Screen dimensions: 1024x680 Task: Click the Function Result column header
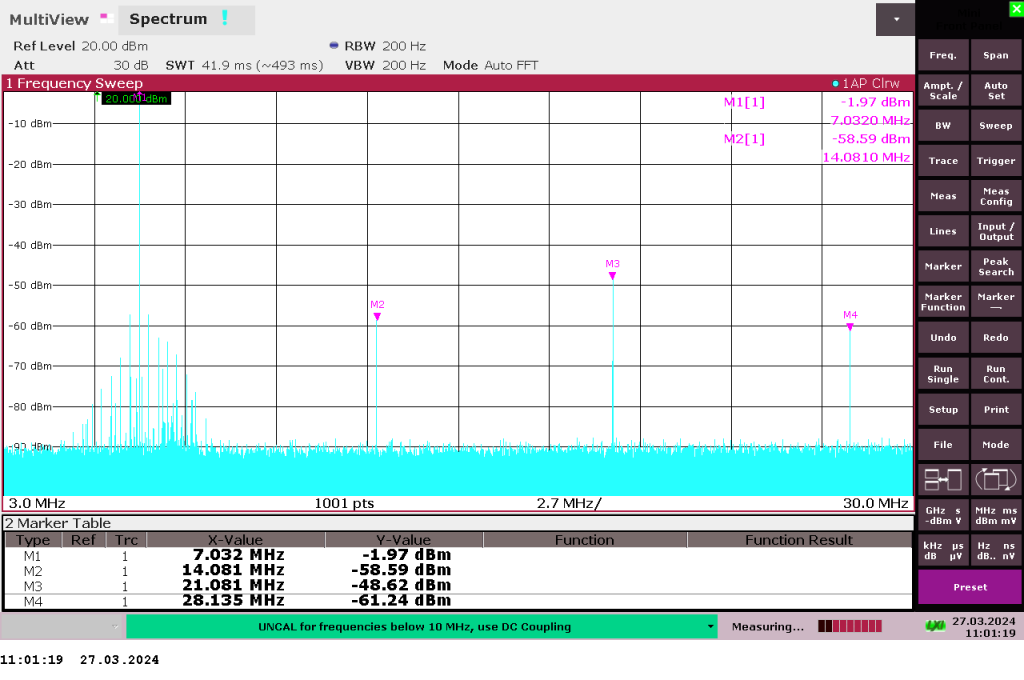click(x=799, y=540)
